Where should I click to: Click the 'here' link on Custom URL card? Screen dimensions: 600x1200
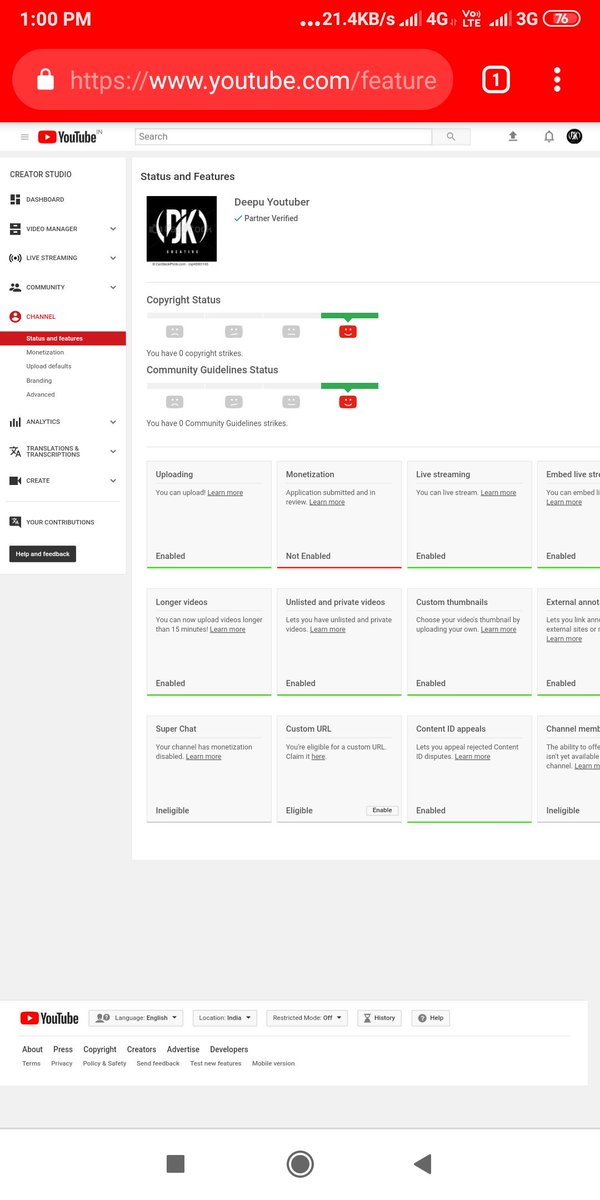pos(318,757)
